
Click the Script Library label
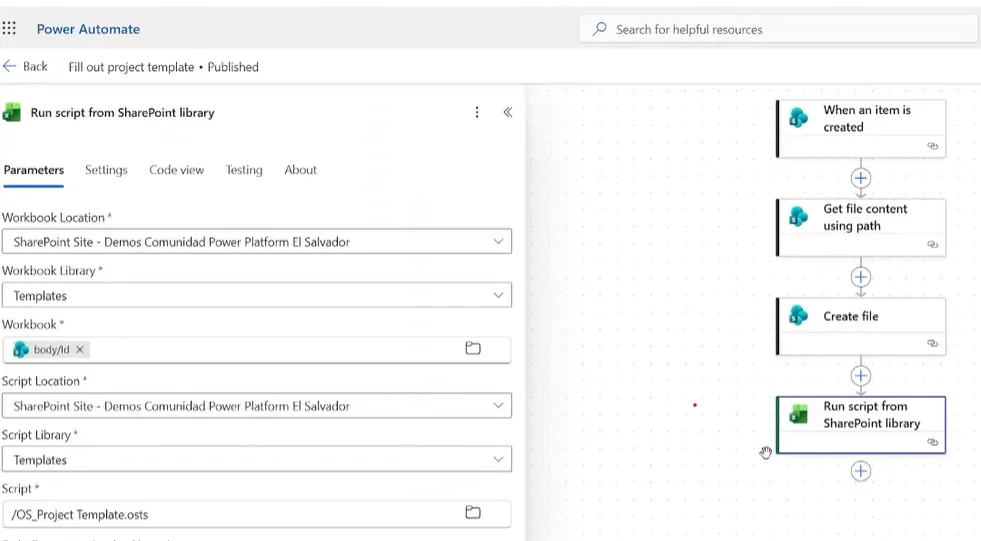point(36,435)
